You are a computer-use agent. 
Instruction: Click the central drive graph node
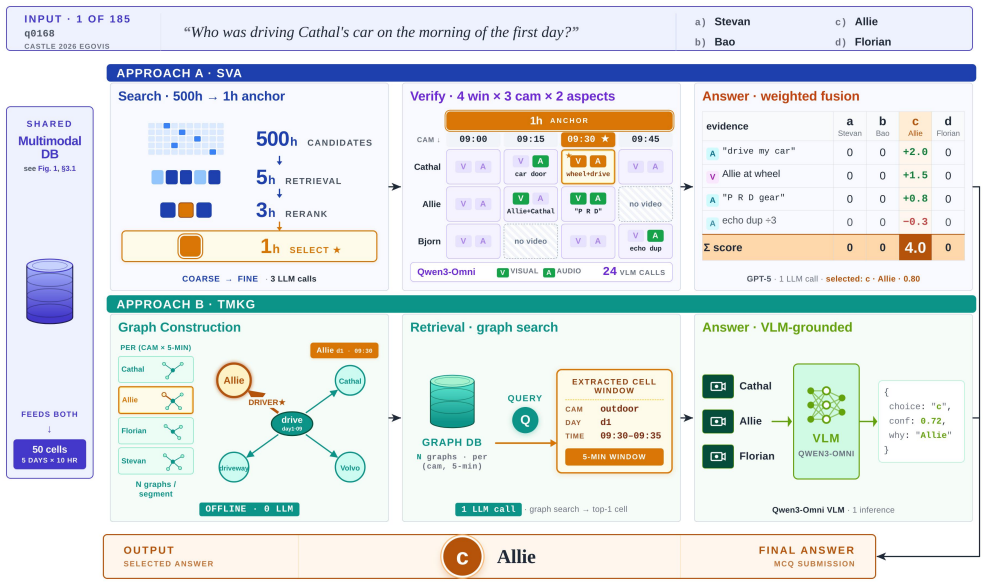(291, 422)
